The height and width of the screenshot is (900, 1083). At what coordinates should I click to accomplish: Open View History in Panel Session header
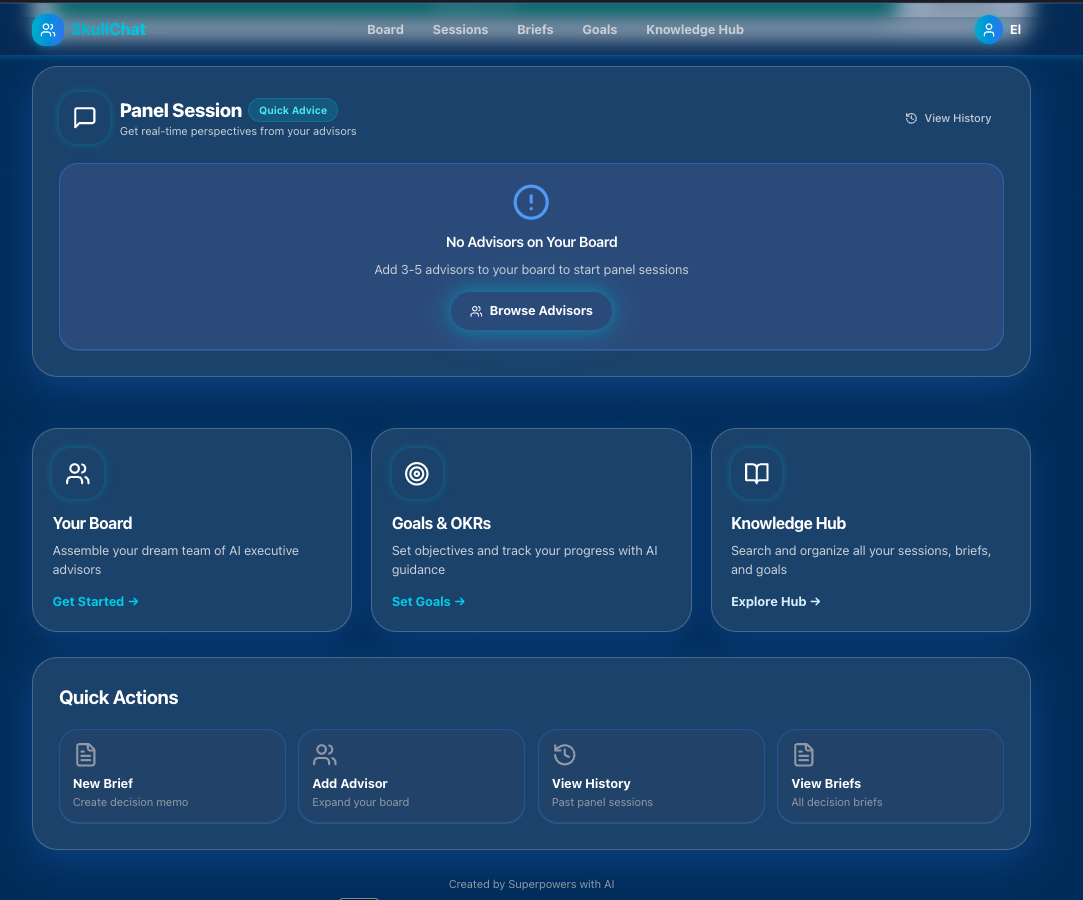[948, 118]
